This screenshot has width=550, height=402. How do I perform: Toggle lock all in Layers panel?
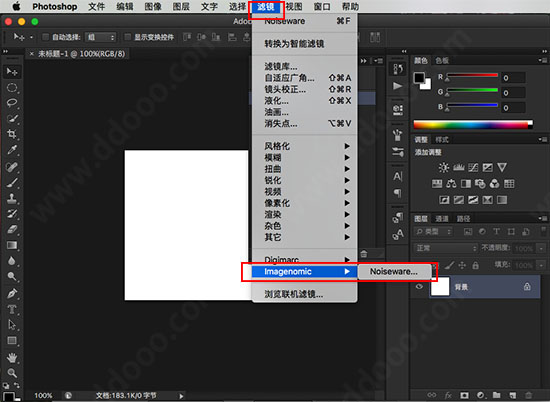pyautogui.click(x=475, y=265)
